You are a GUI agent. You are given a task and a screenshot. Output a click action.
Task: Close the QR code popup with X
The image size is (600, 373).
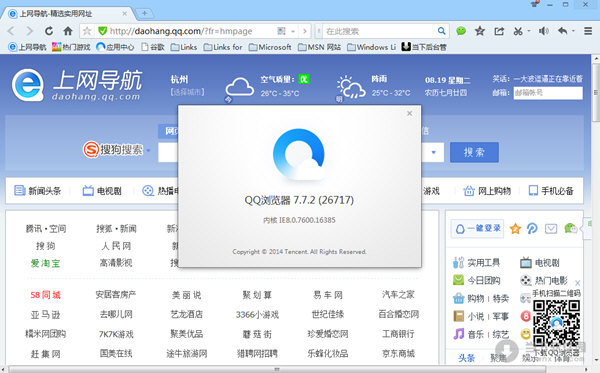pyautogui.click(x=577, y=283)
